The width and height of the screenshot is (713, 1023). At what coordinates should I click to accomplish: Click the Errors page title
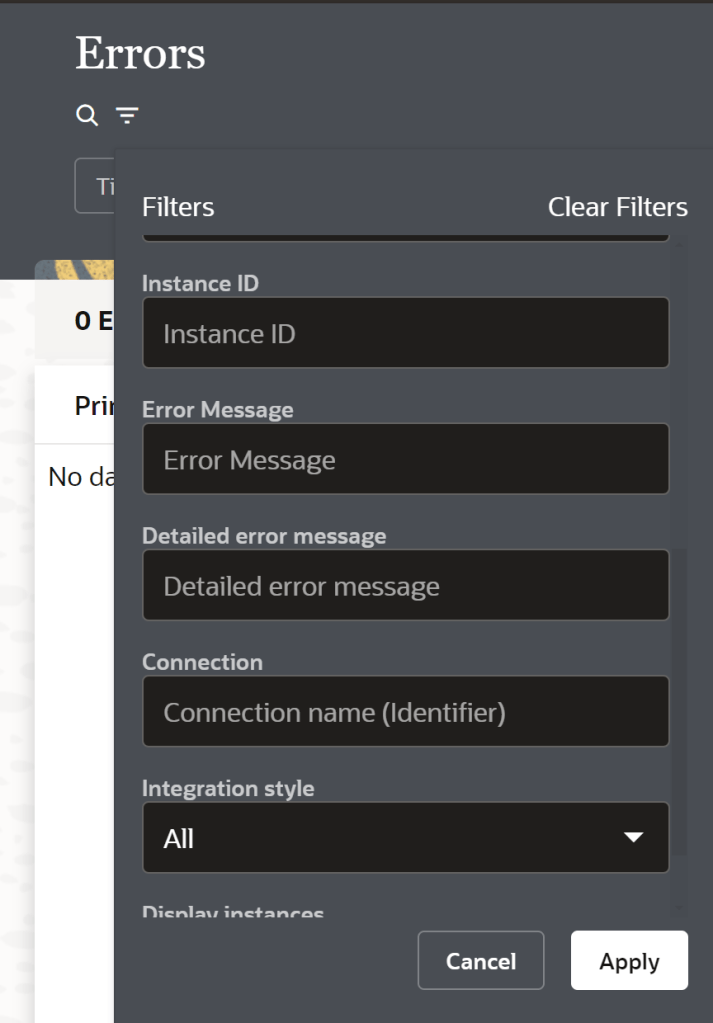[x=140, y=54]
